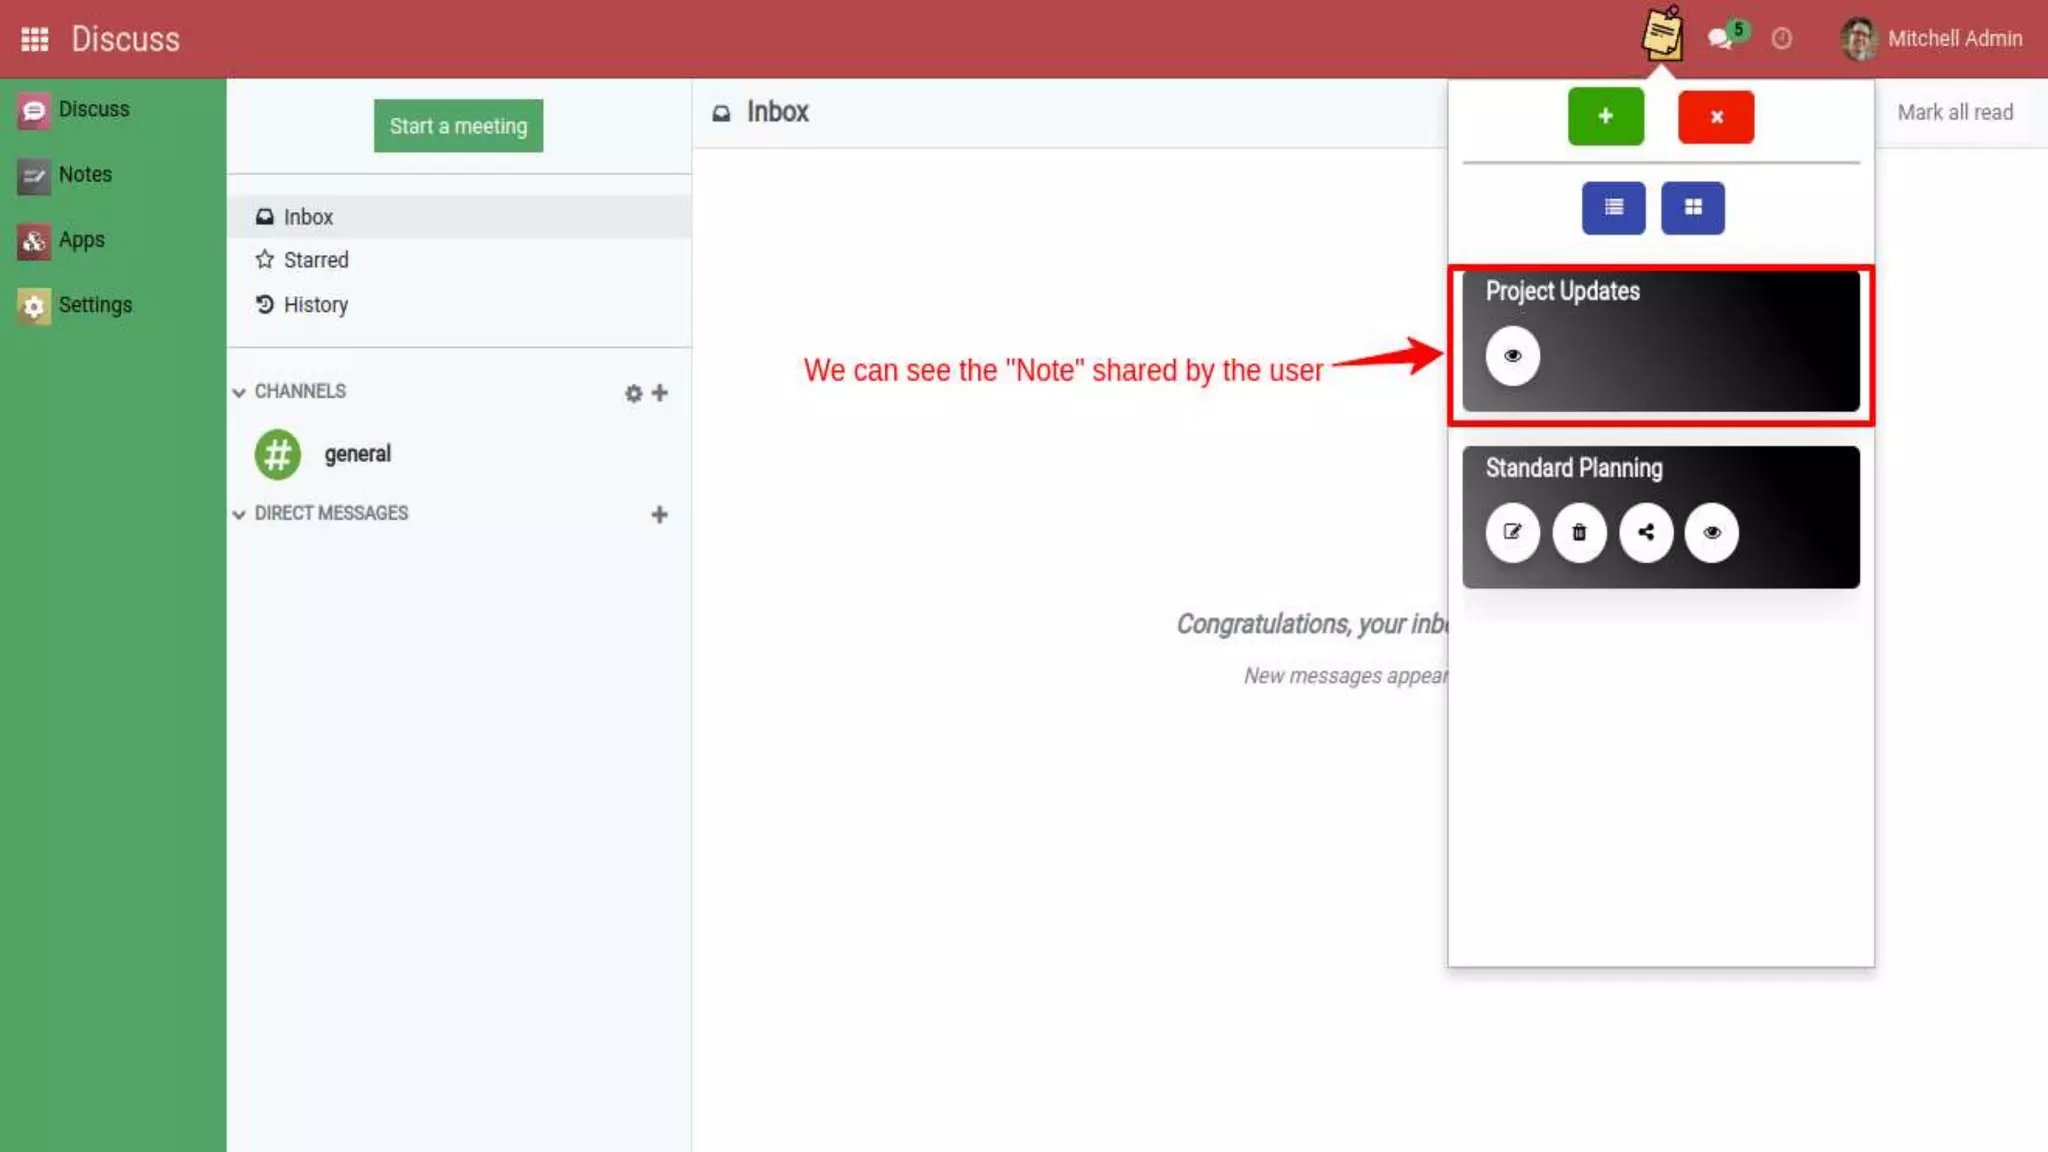Image resolution: width=2048 pixels, height=1152 pixels.
Task: Click the Start a meeting button
Action: tap(458, 126)
